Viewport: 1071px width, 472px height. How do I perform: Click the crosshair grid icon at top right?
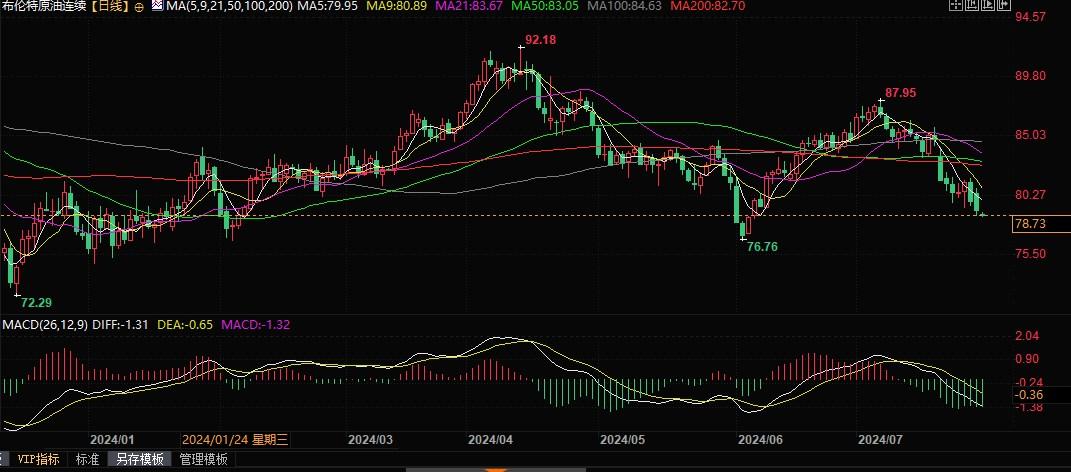956,5
